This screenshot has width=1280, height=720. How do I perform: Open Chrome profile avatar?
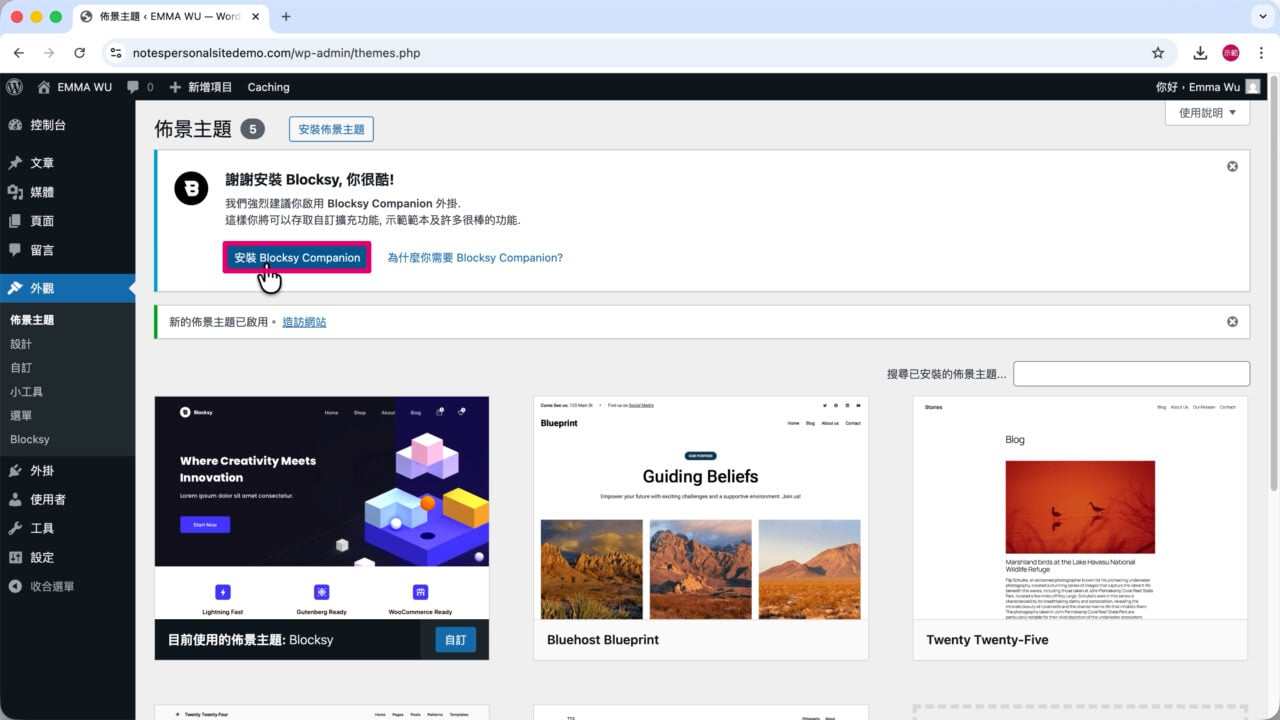[x=1231, y=53]
